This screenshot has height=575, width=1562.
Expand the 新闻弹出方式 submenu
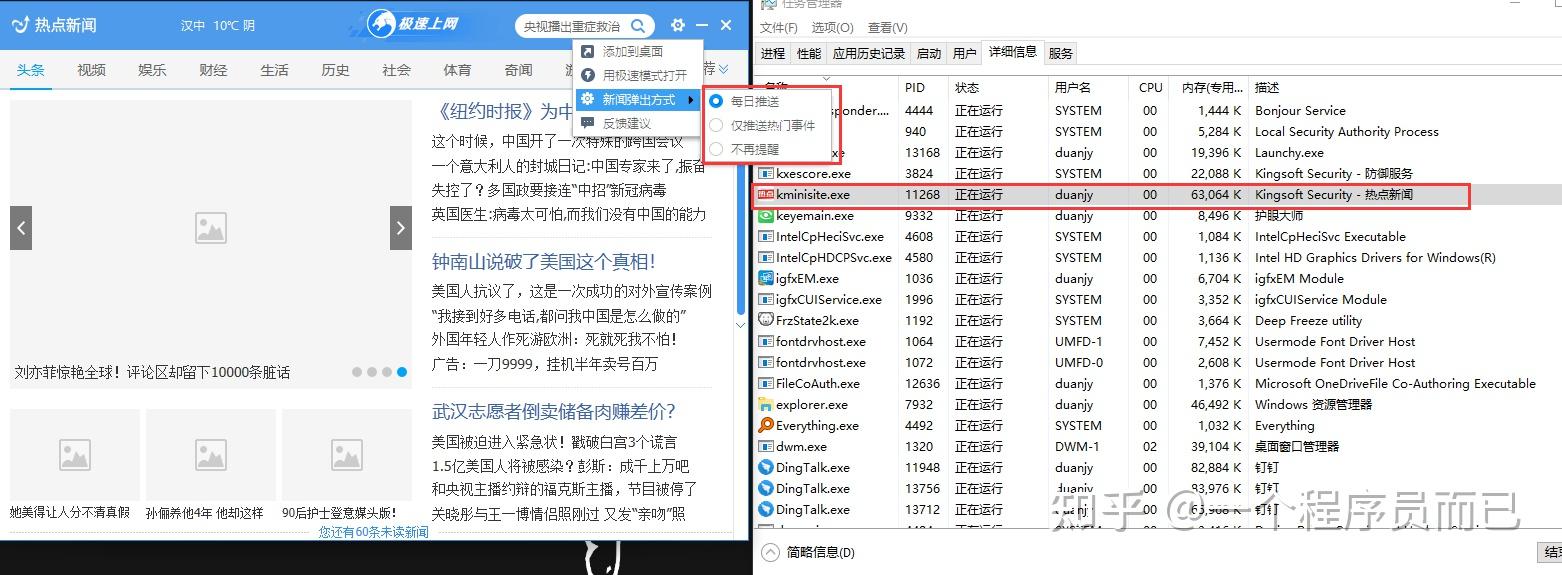[x=638, y=99]
